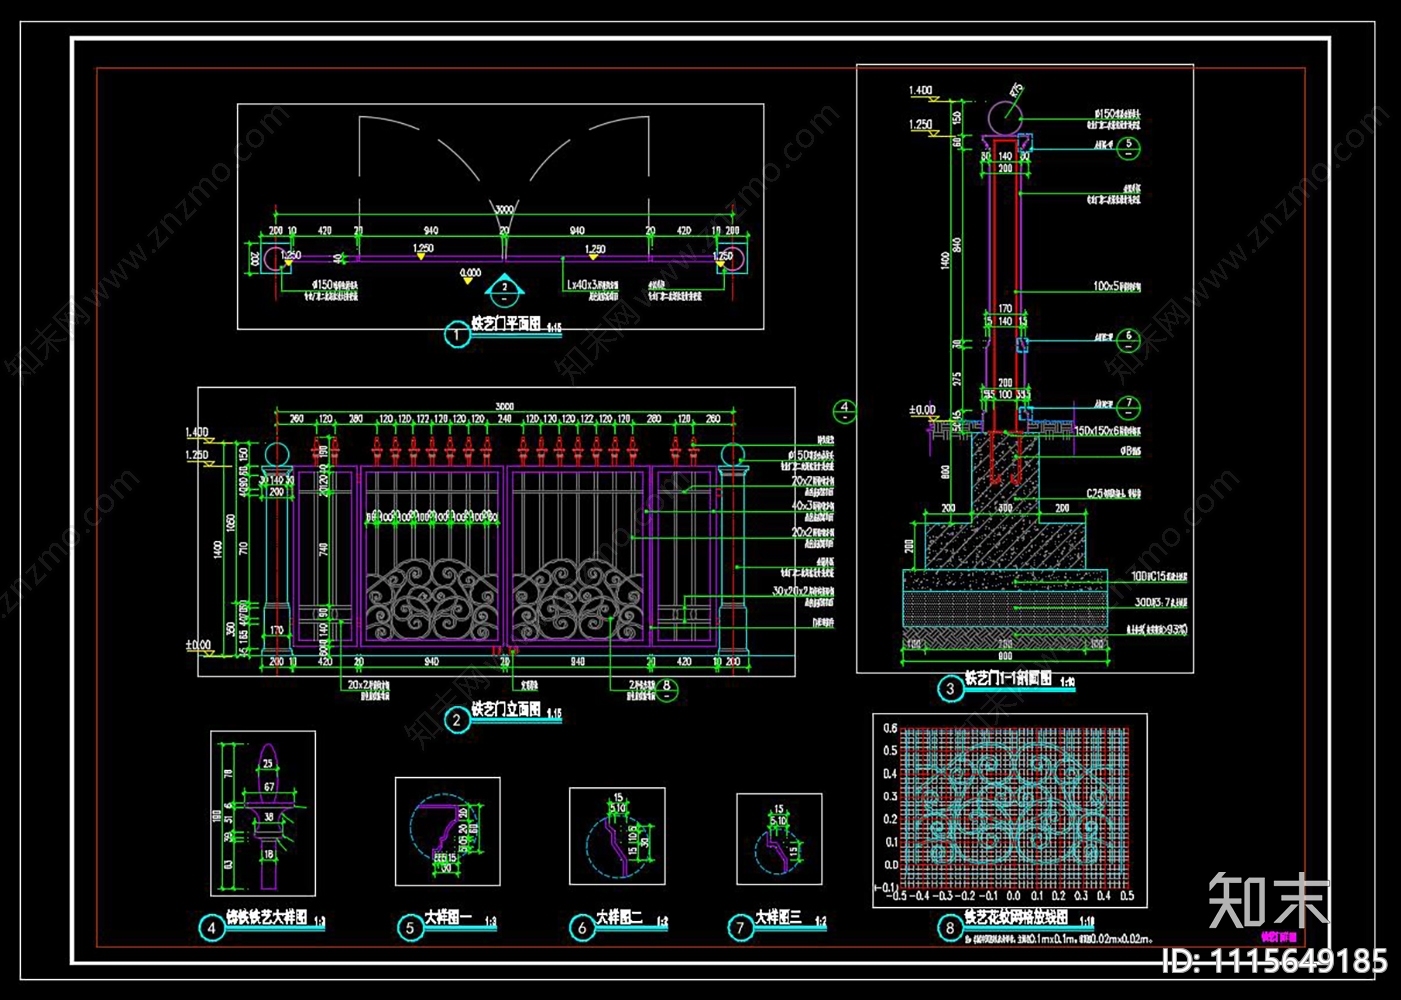Screen dimensions: 1401x1000
Task: Select callout circle 6 in section drawing
Action: (x=1129, y=338)
